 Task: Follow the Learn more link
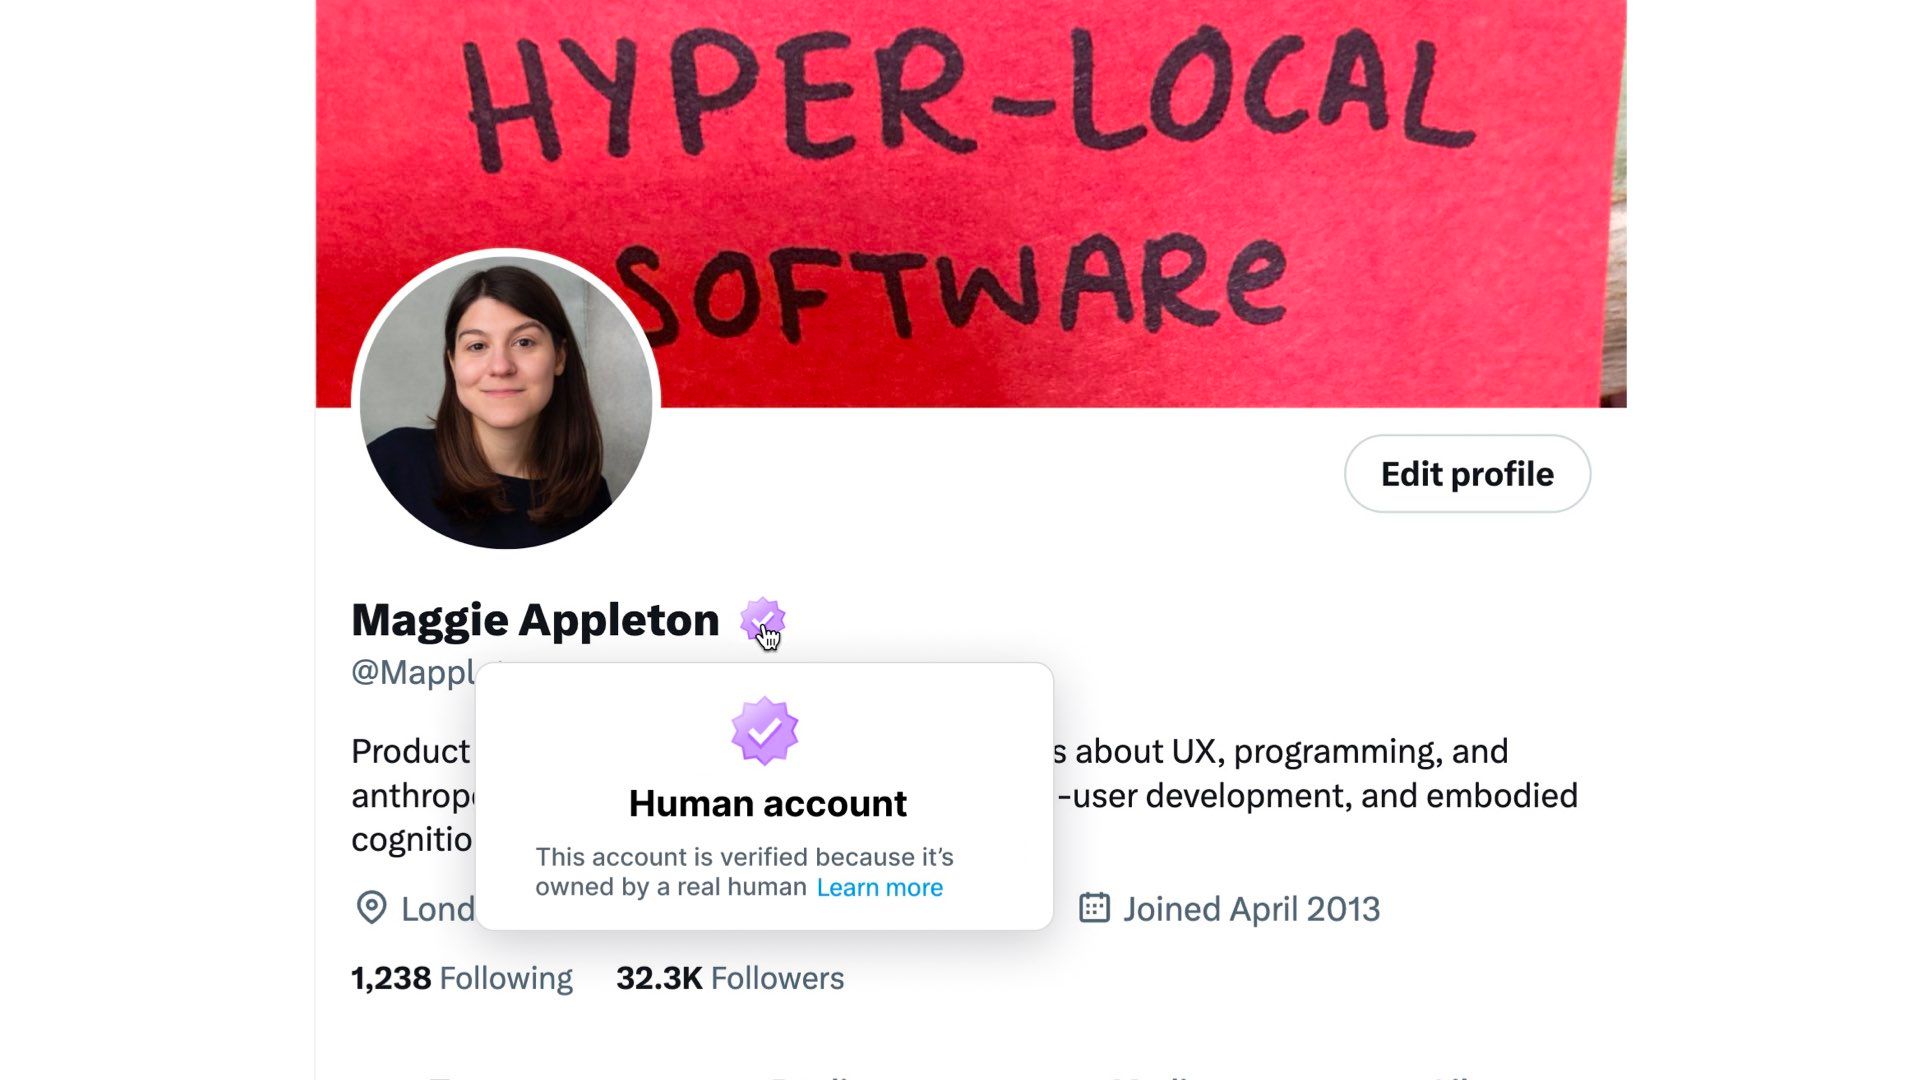[879, 887]
